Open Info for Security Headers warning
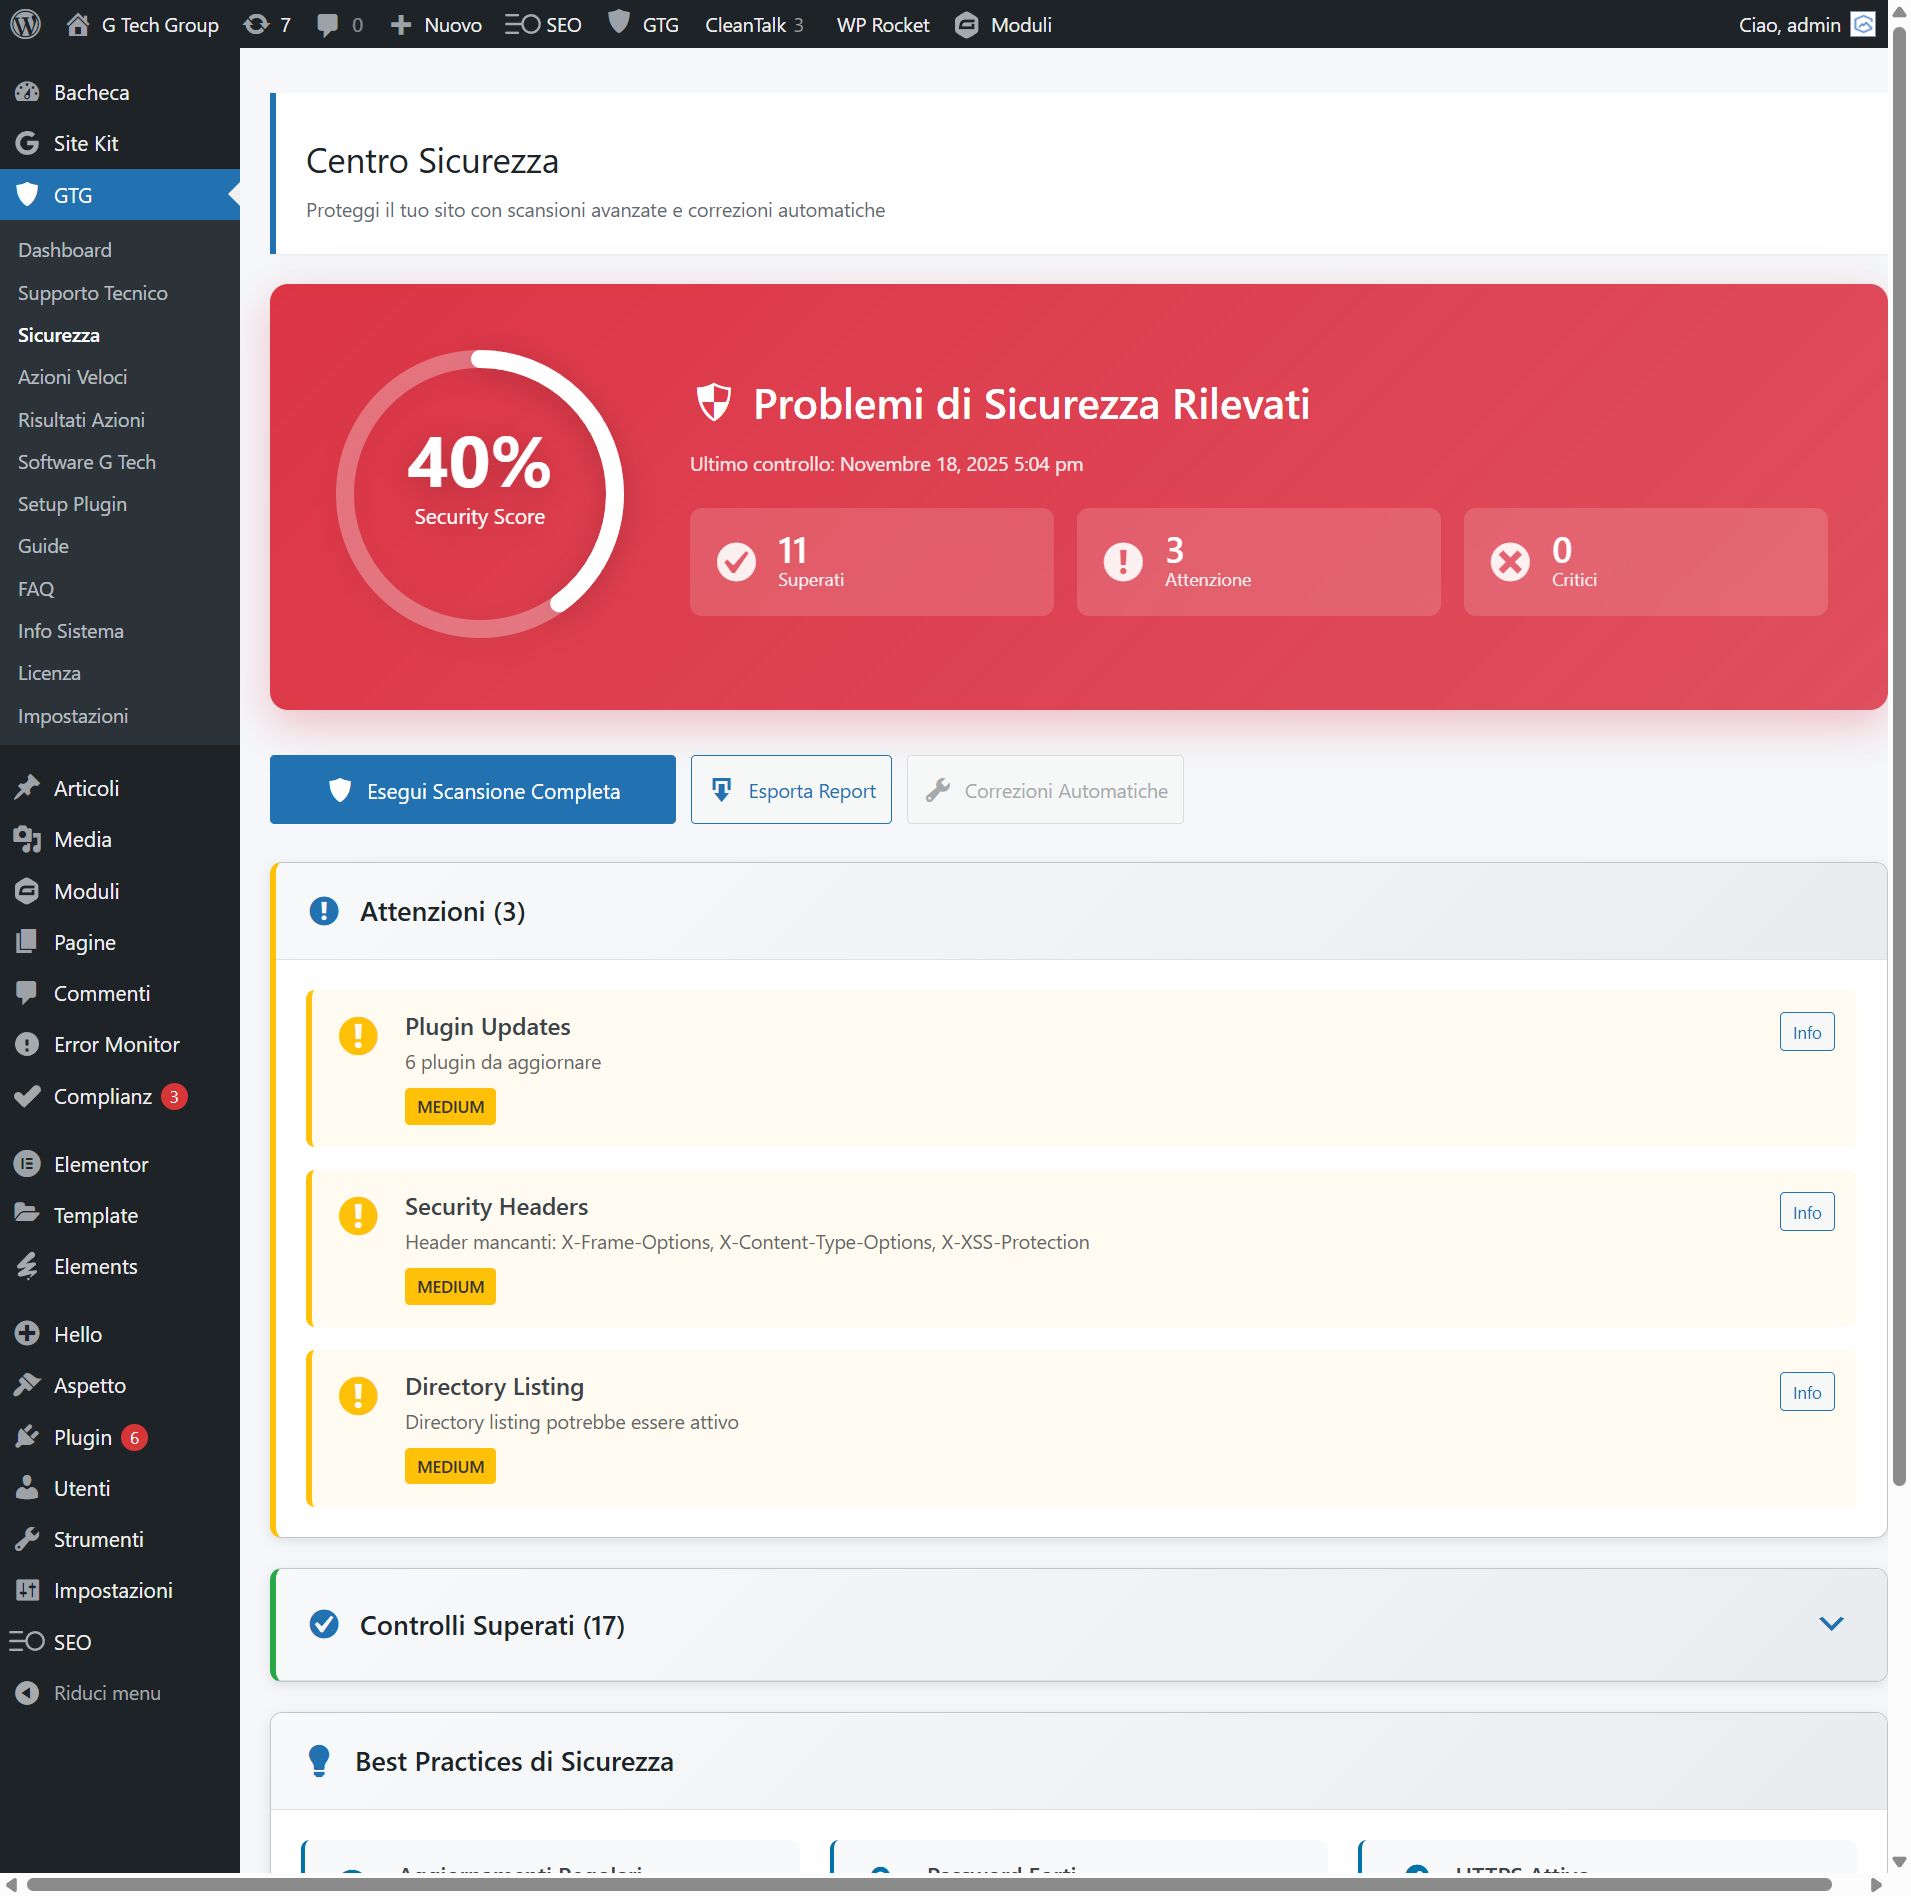The height and width of the screenshot is (1896, 1911). pyautogui.click(x=1806, y=1212)
